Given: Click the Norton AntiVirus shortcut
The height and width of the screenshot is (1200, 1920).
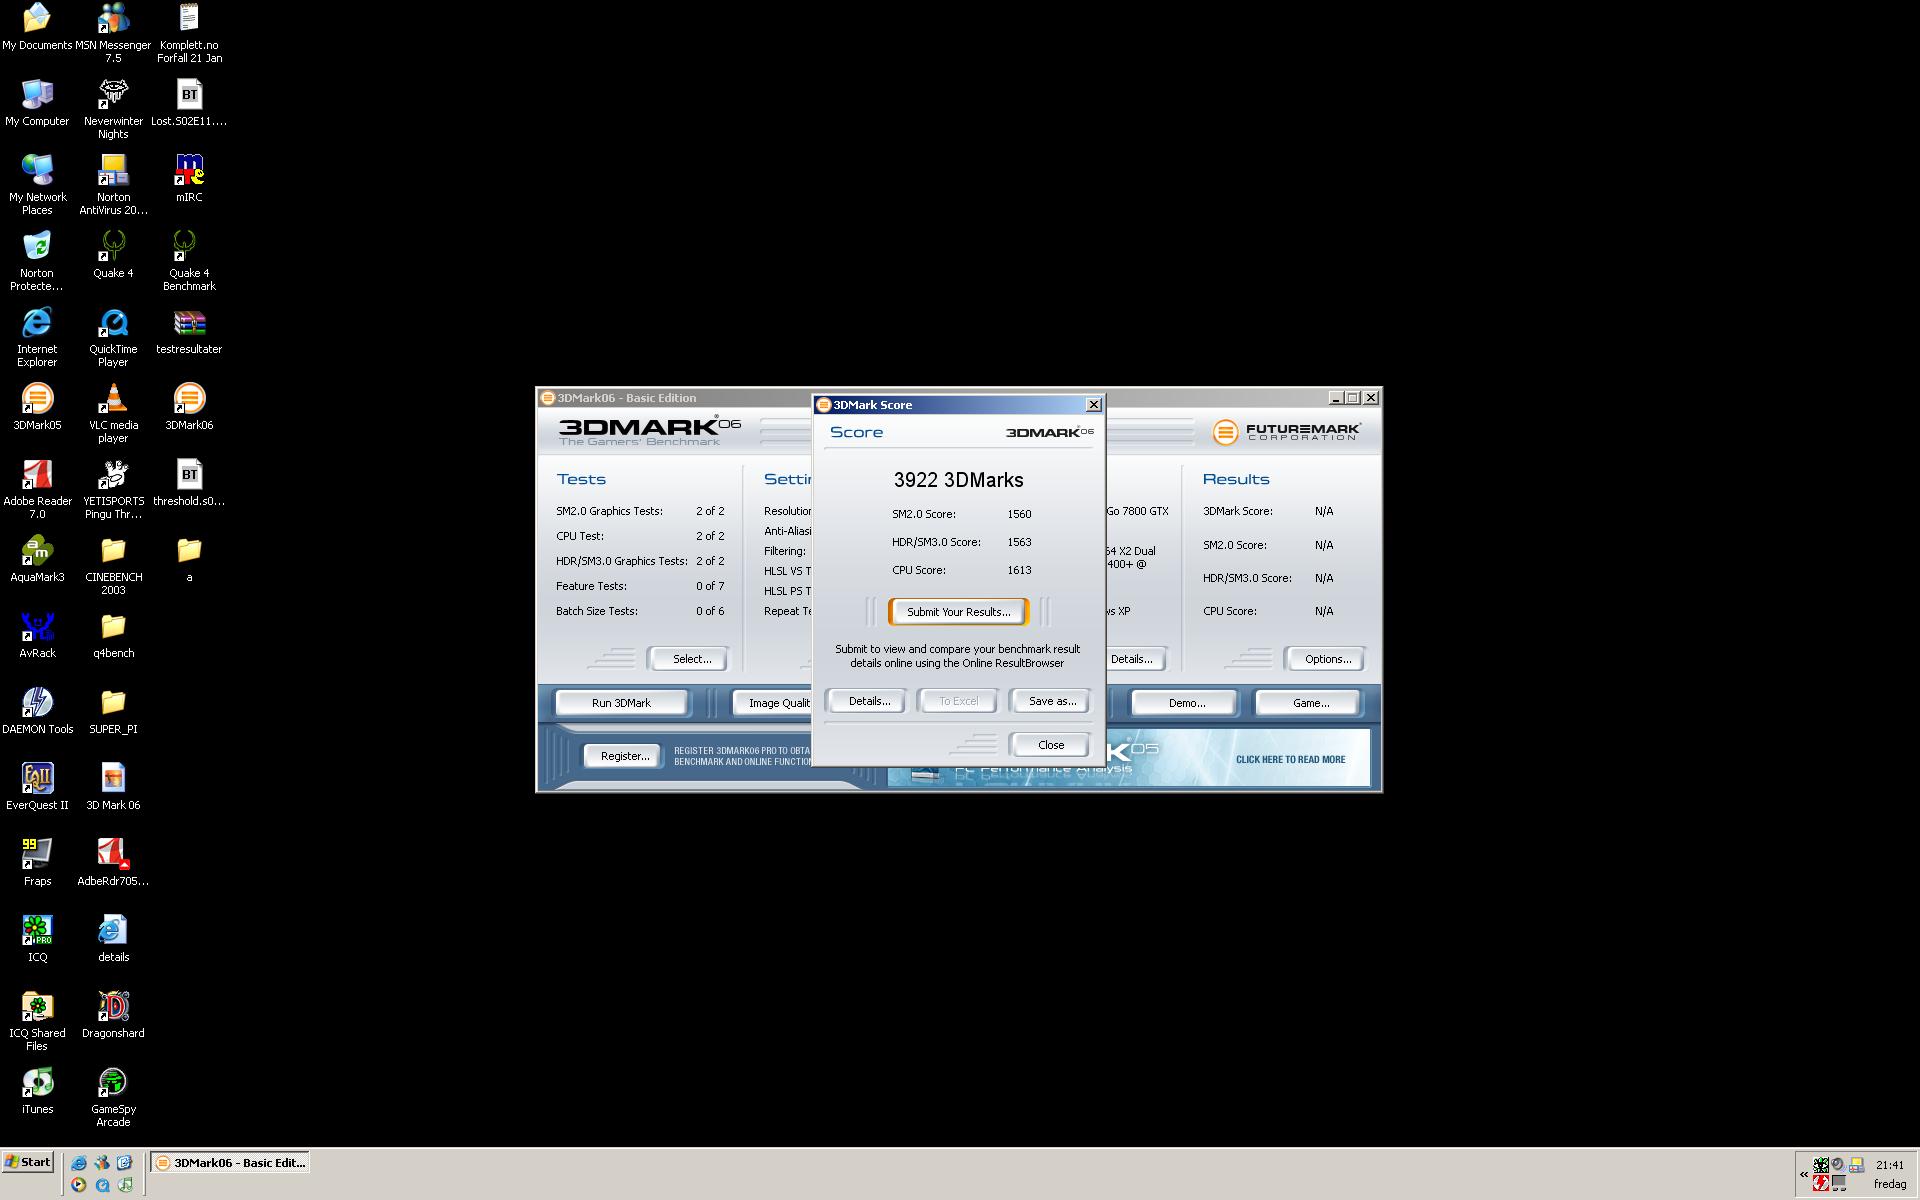Looking at the screenshot, I should [x=113, y=185].
